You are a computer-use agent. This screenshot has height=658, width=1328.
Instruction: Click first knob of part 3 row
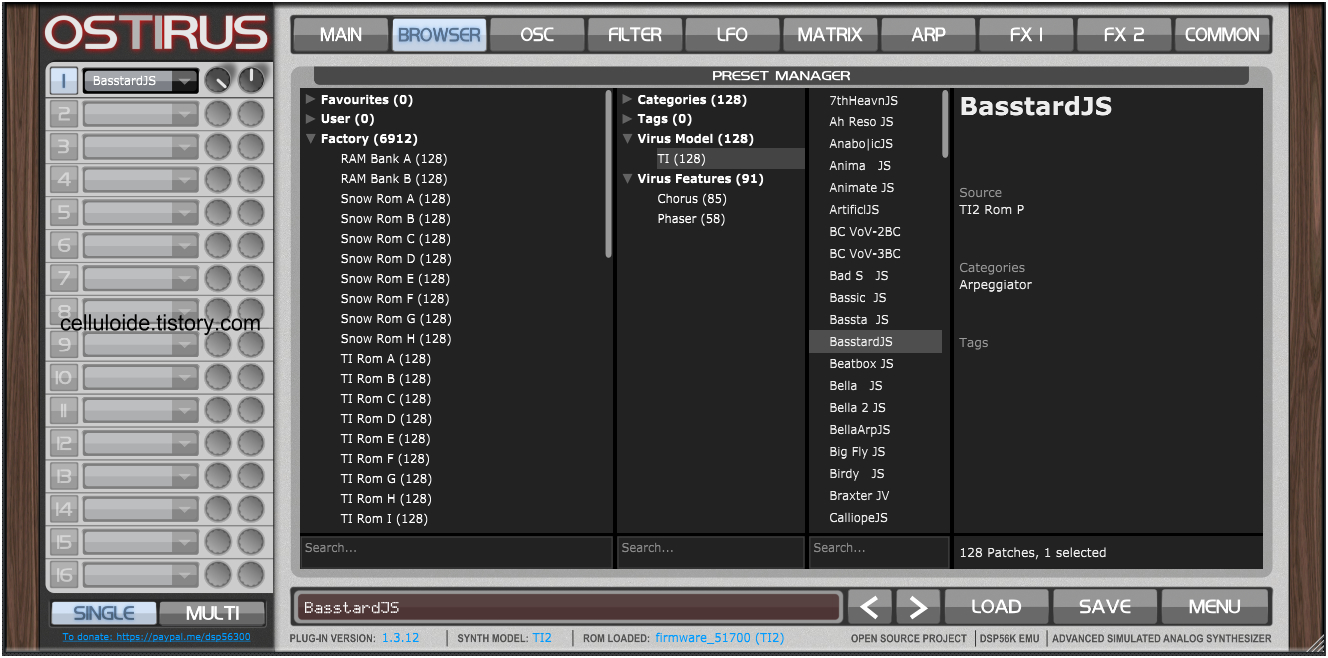coord(217,147)
